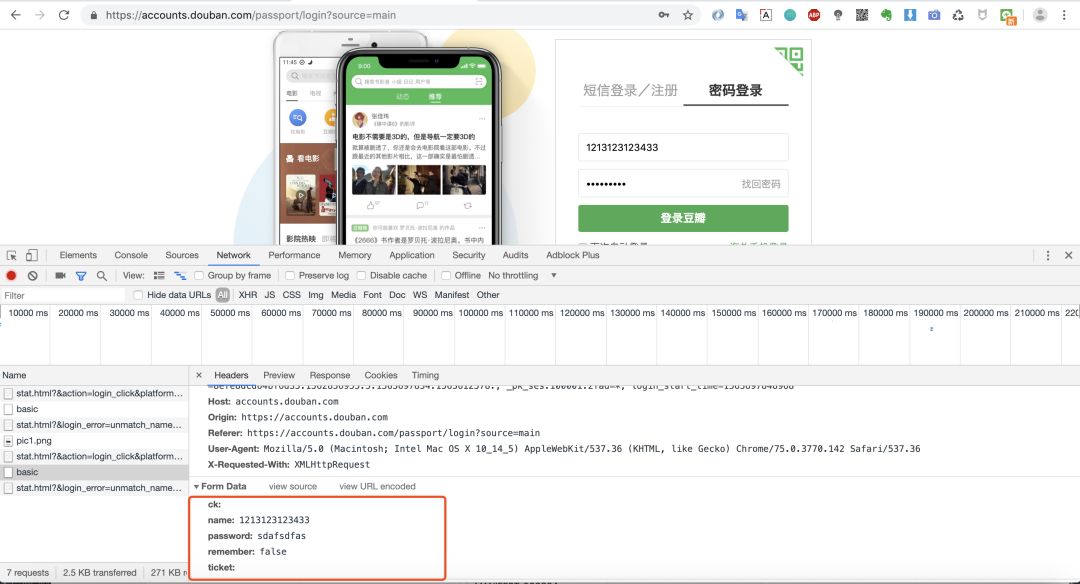This screenshot has height=584, width=1080.
Task: Open network search with the magnifier icon
Action: (101, 275)
